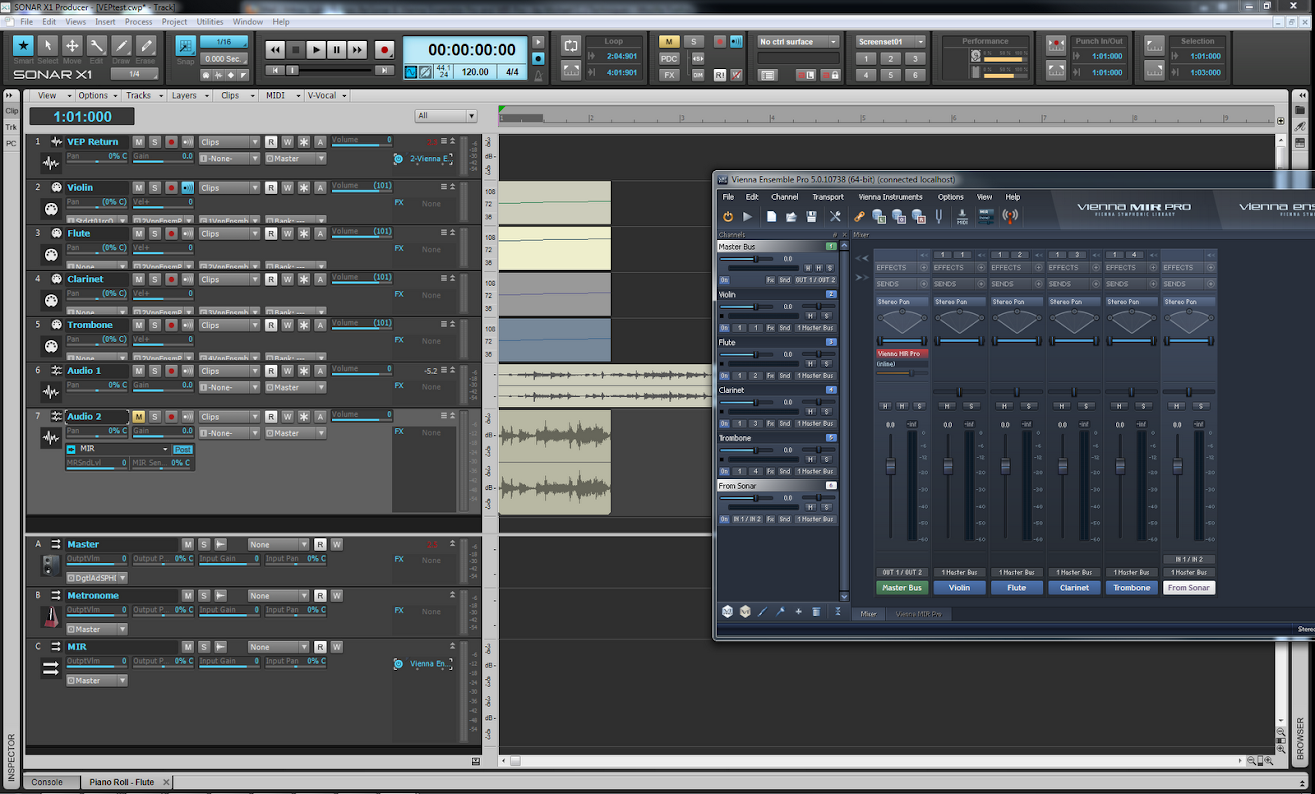Pick the Select tool

48,46
